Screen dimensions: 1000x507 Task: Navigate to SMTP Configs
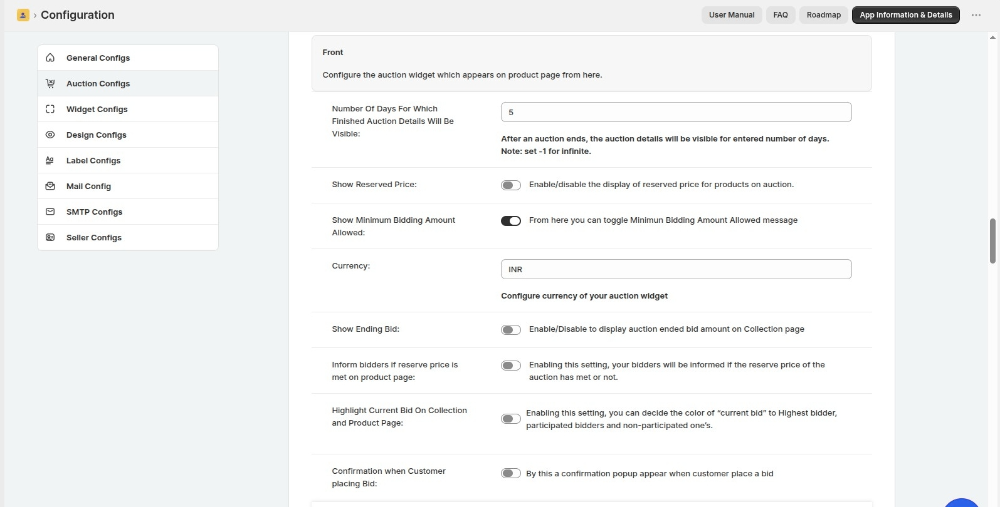128,212
